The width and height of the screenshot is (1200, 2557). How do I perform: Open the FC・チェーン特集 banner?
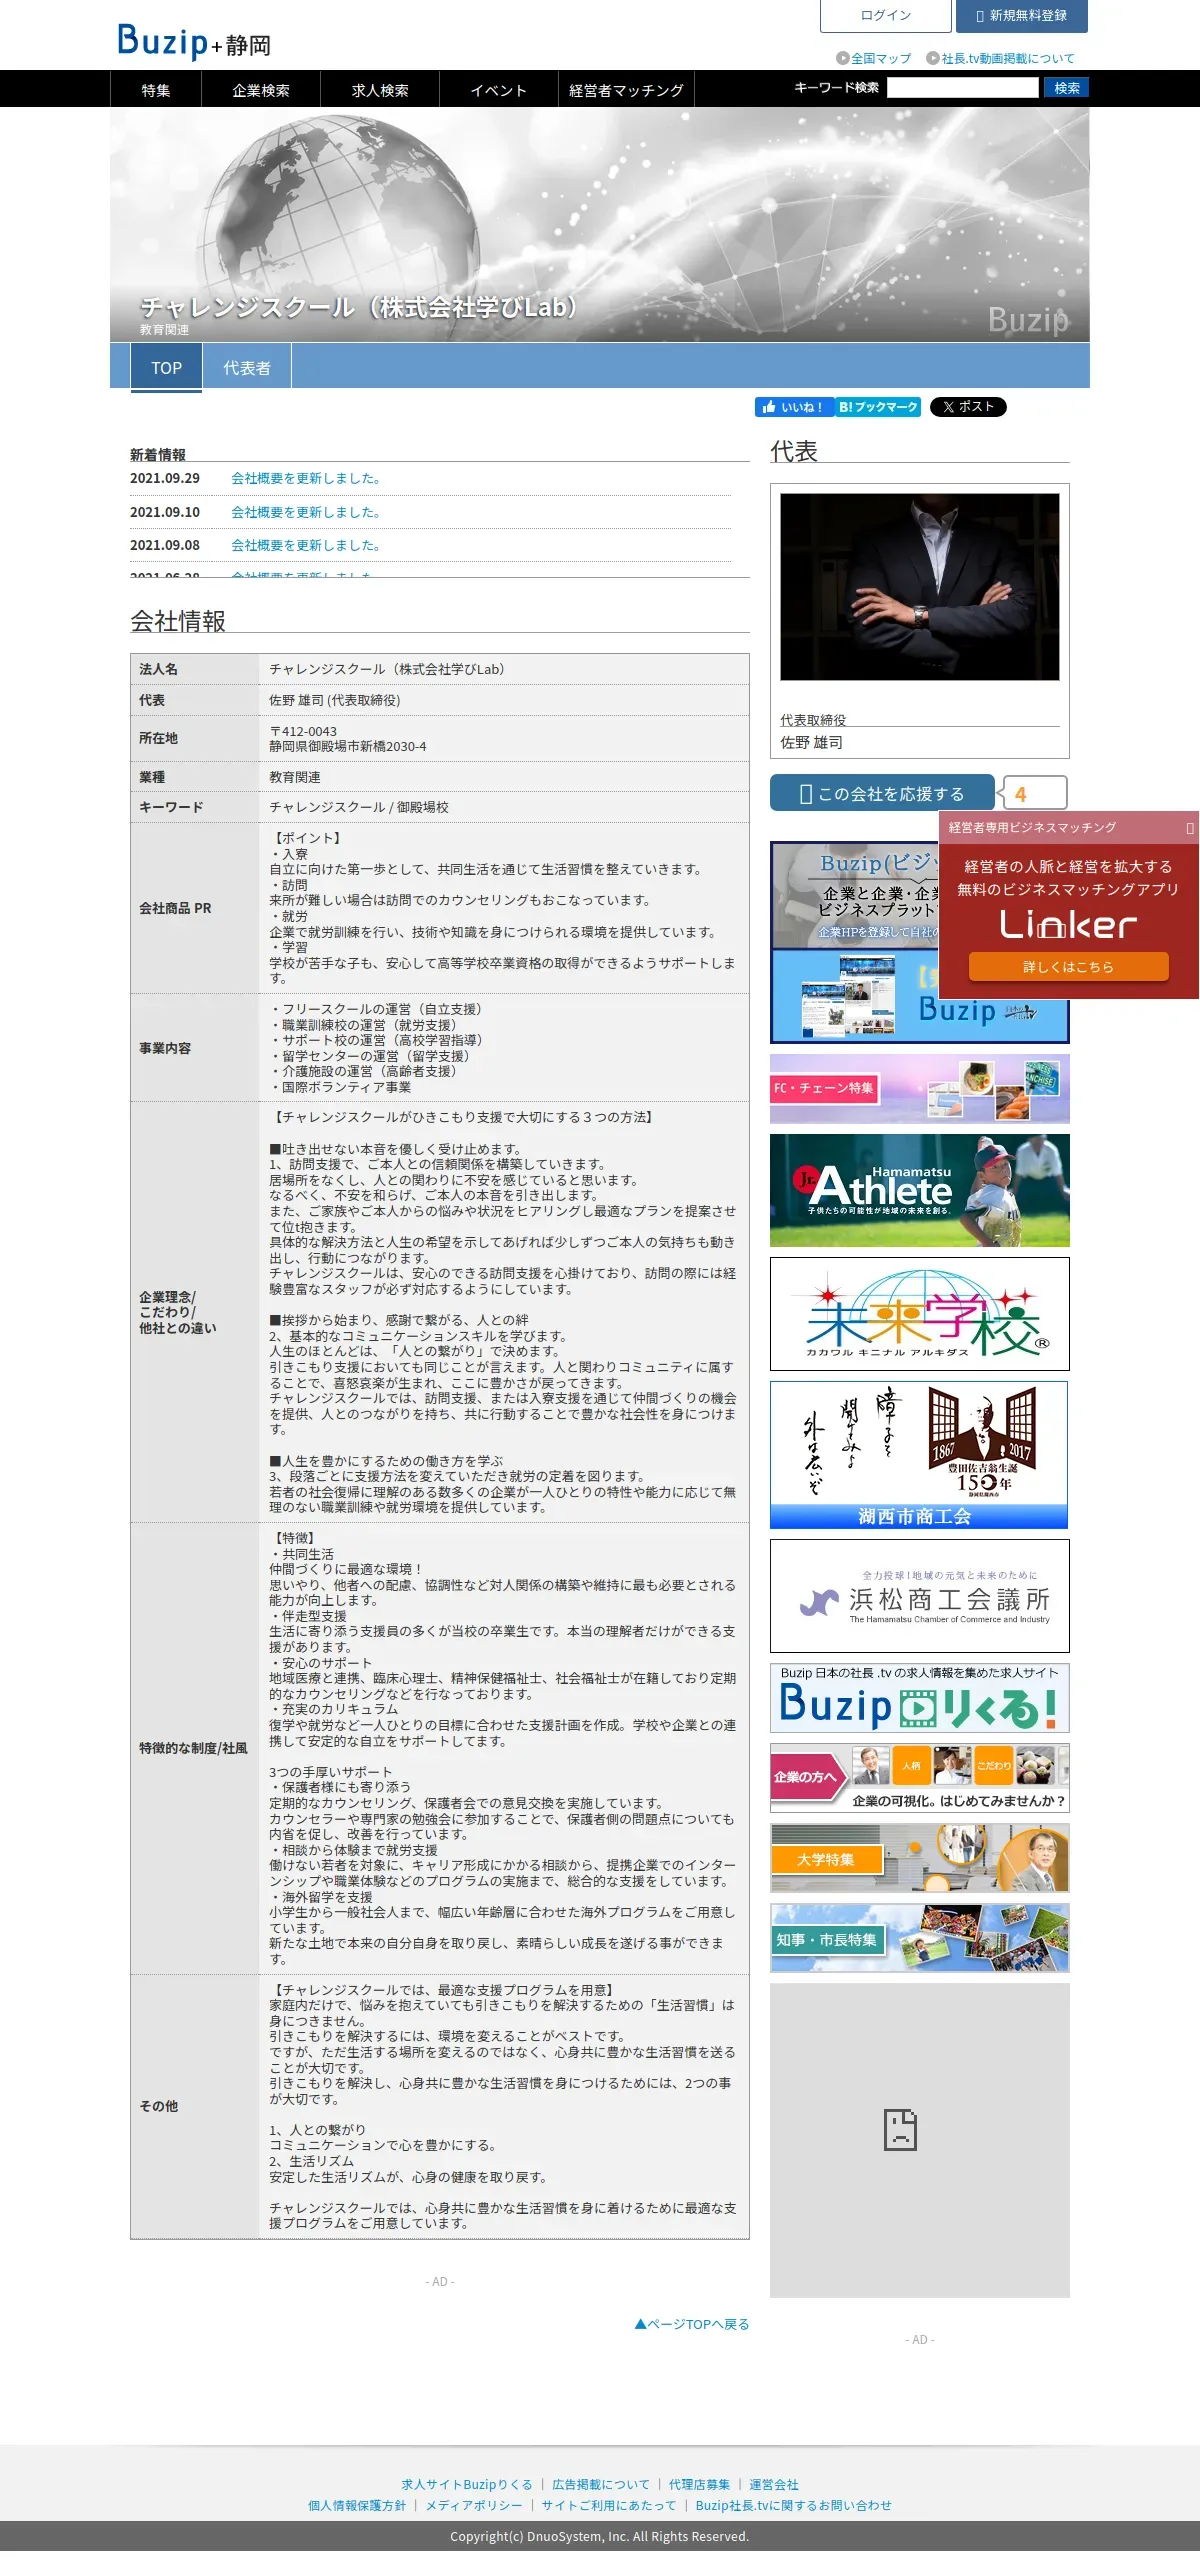click(919, 1088)
